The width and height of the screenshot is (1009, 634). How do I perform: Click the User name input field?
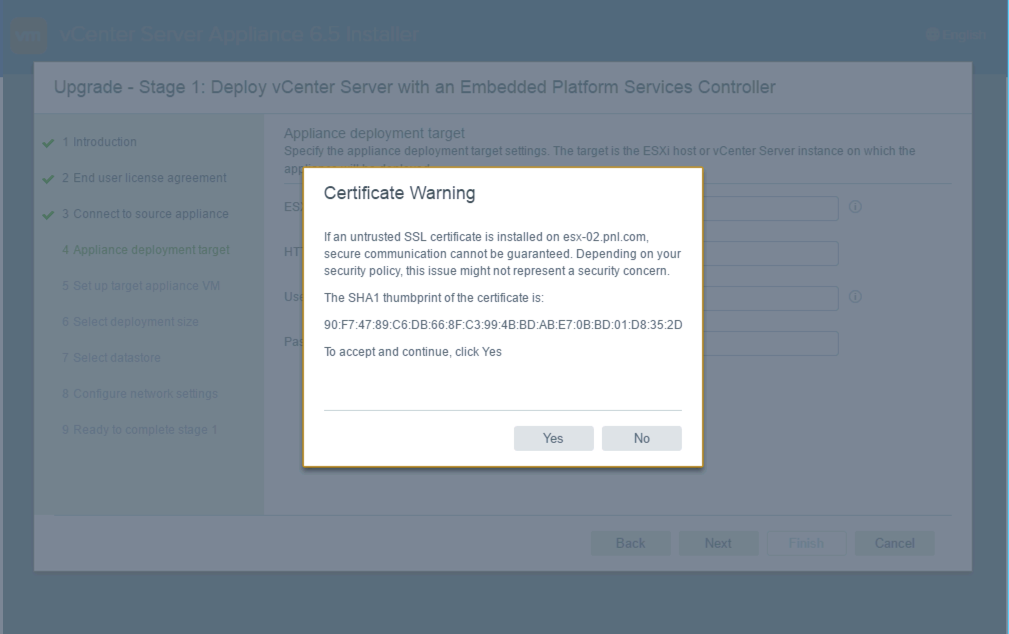click(x=770, y=299)
